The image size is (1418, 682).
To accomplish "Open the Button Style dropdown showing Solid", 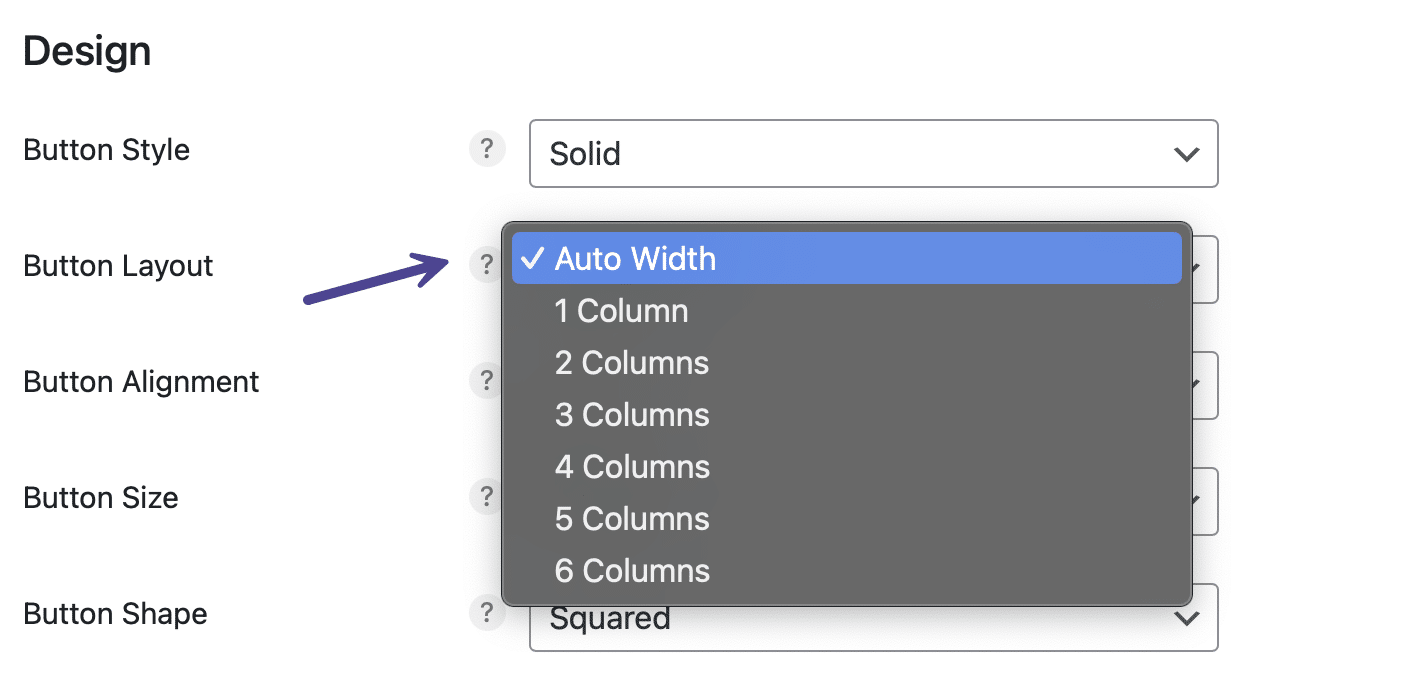I will pyautogui.click(x=873, y=154).
